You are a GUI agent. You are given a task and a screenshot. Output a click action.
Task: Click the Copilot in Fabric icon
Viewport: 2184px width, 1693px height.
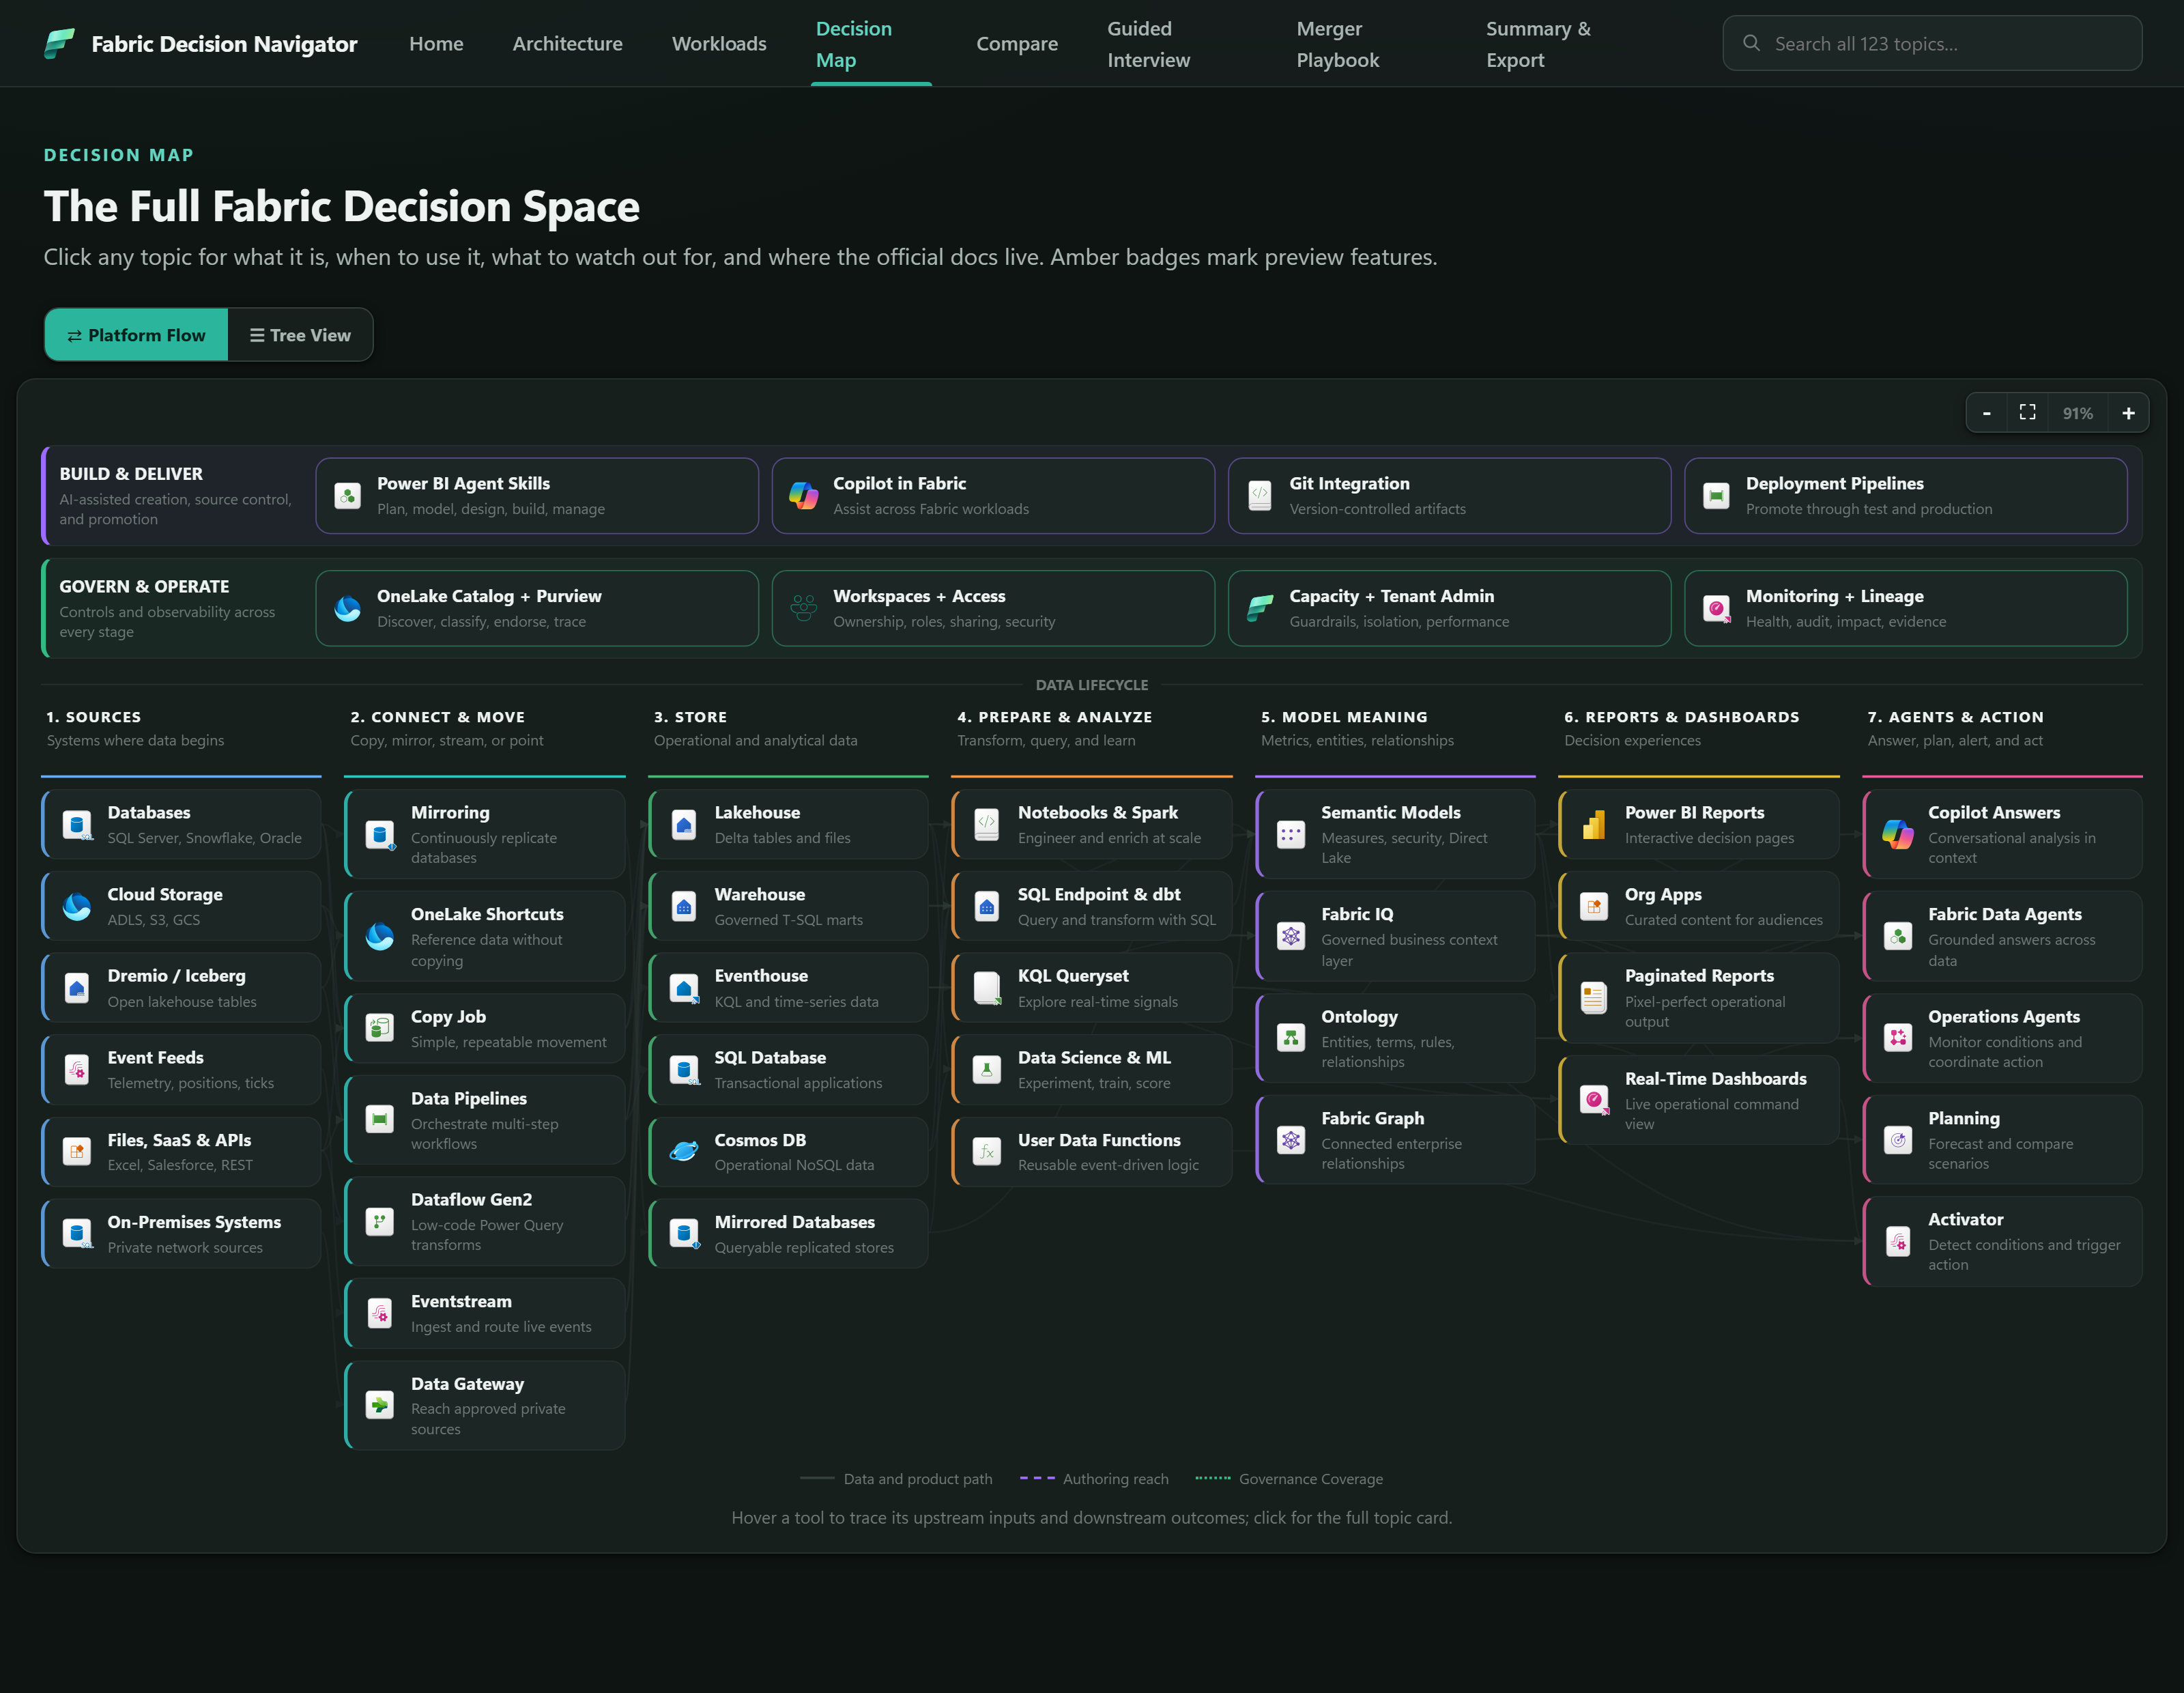(x=804, y=496)
